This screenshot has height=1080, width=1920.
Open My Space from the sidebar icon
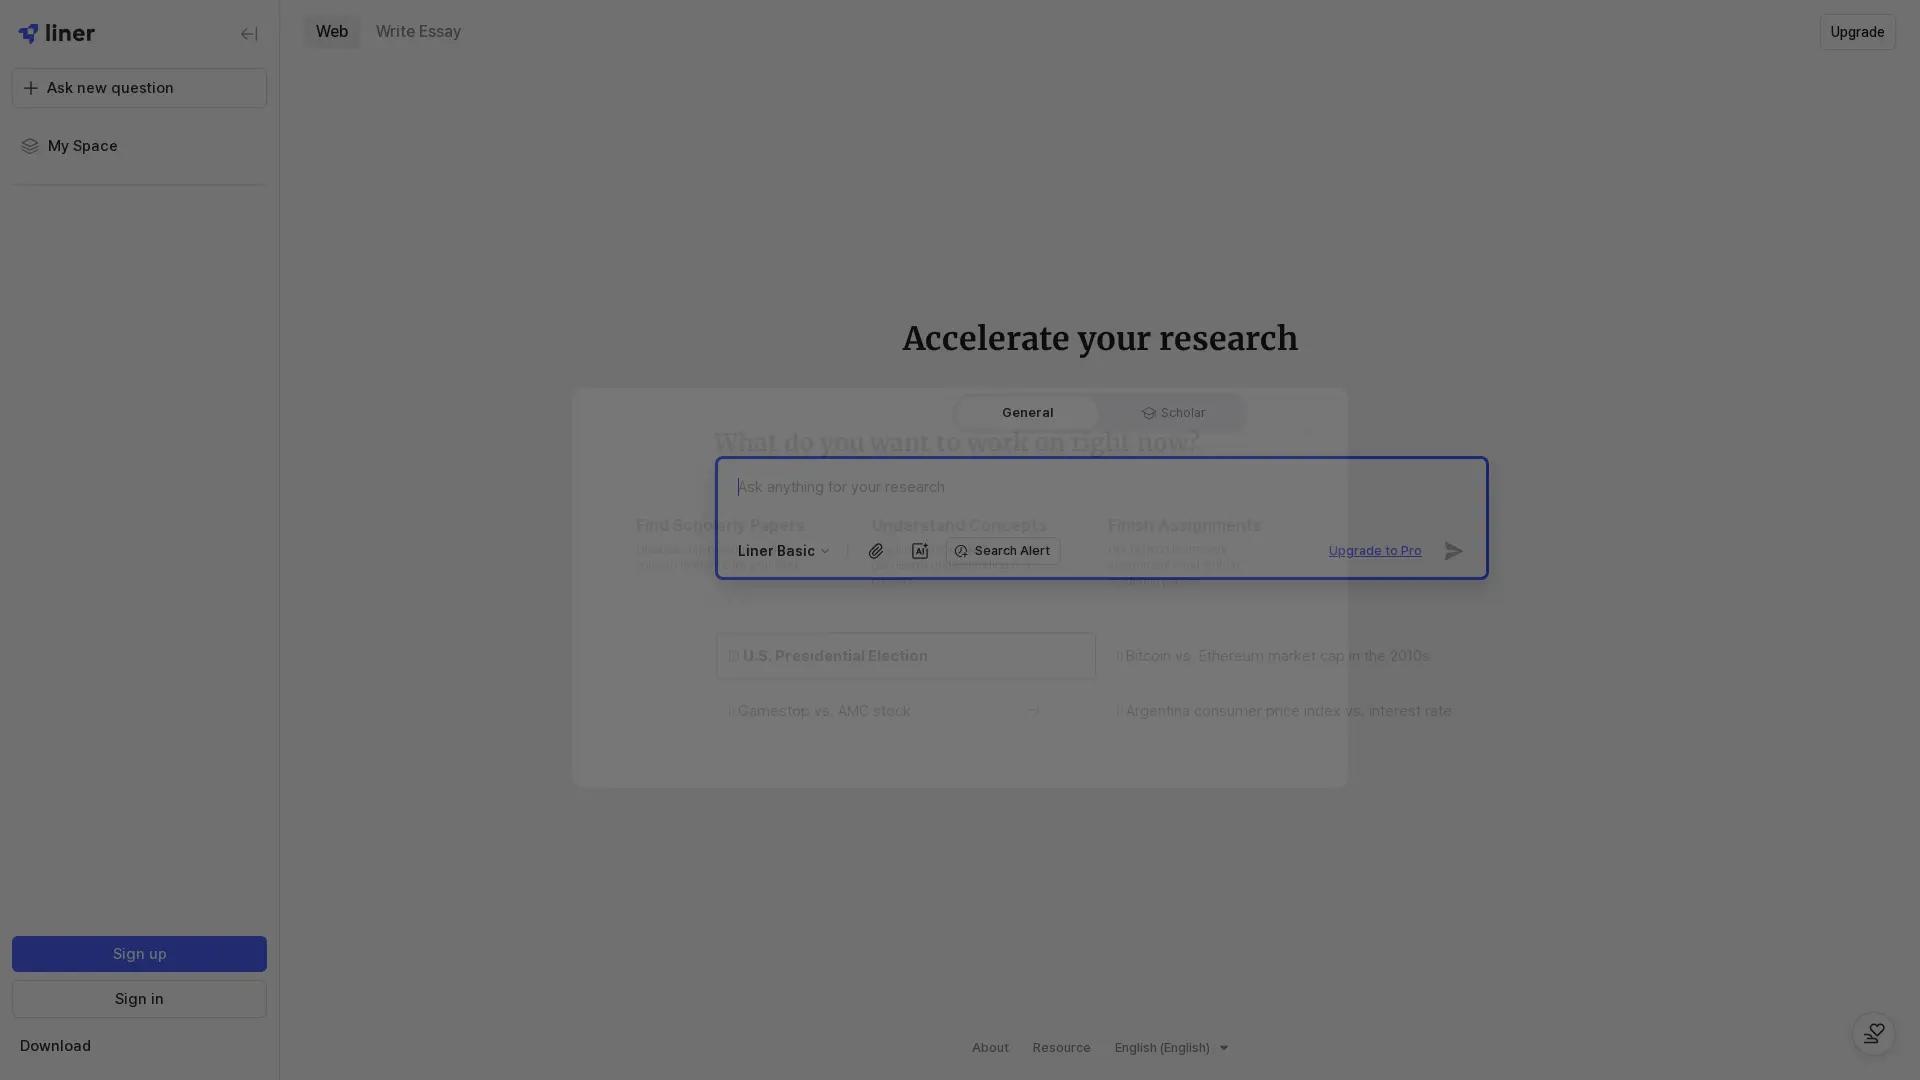point(30,146)
